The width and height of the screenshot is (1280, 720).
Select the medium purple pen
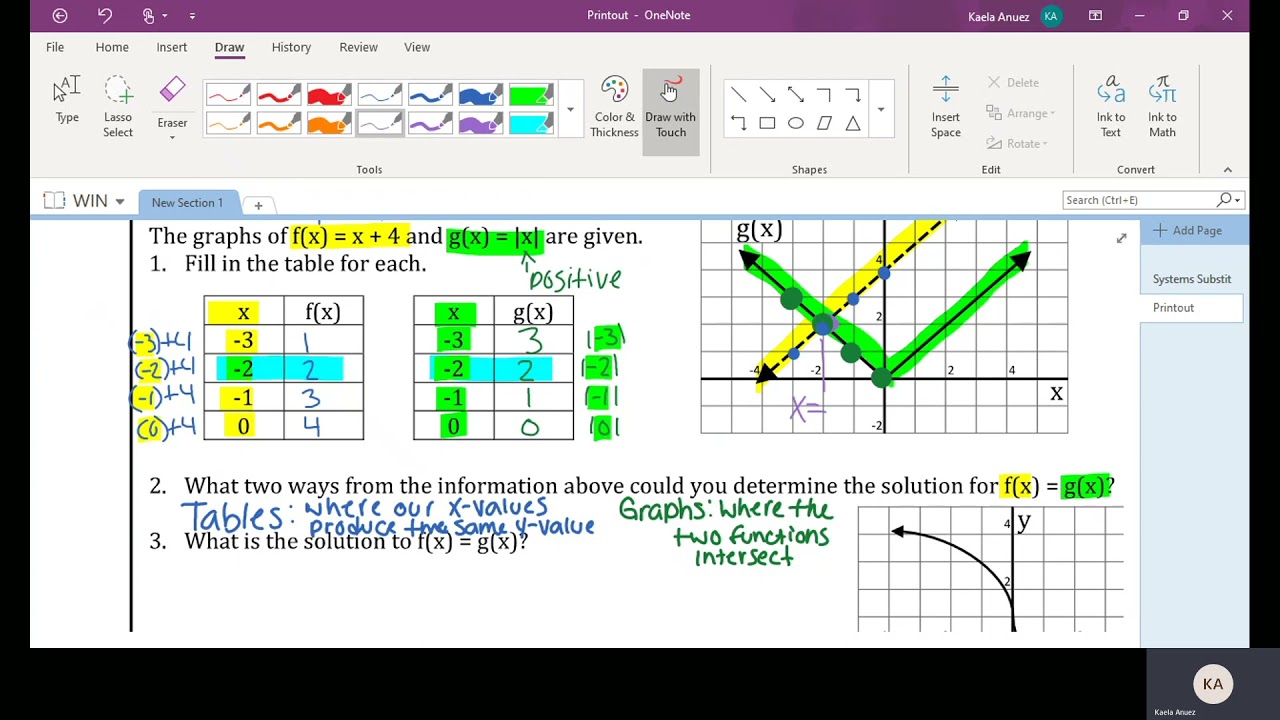pos(430,123)
